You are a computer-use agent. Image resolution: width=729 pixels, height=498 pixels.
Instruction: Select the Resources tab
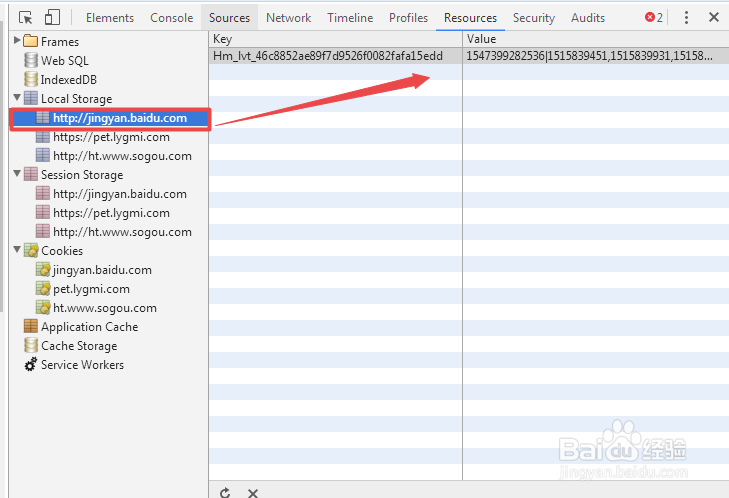(470, 18)
